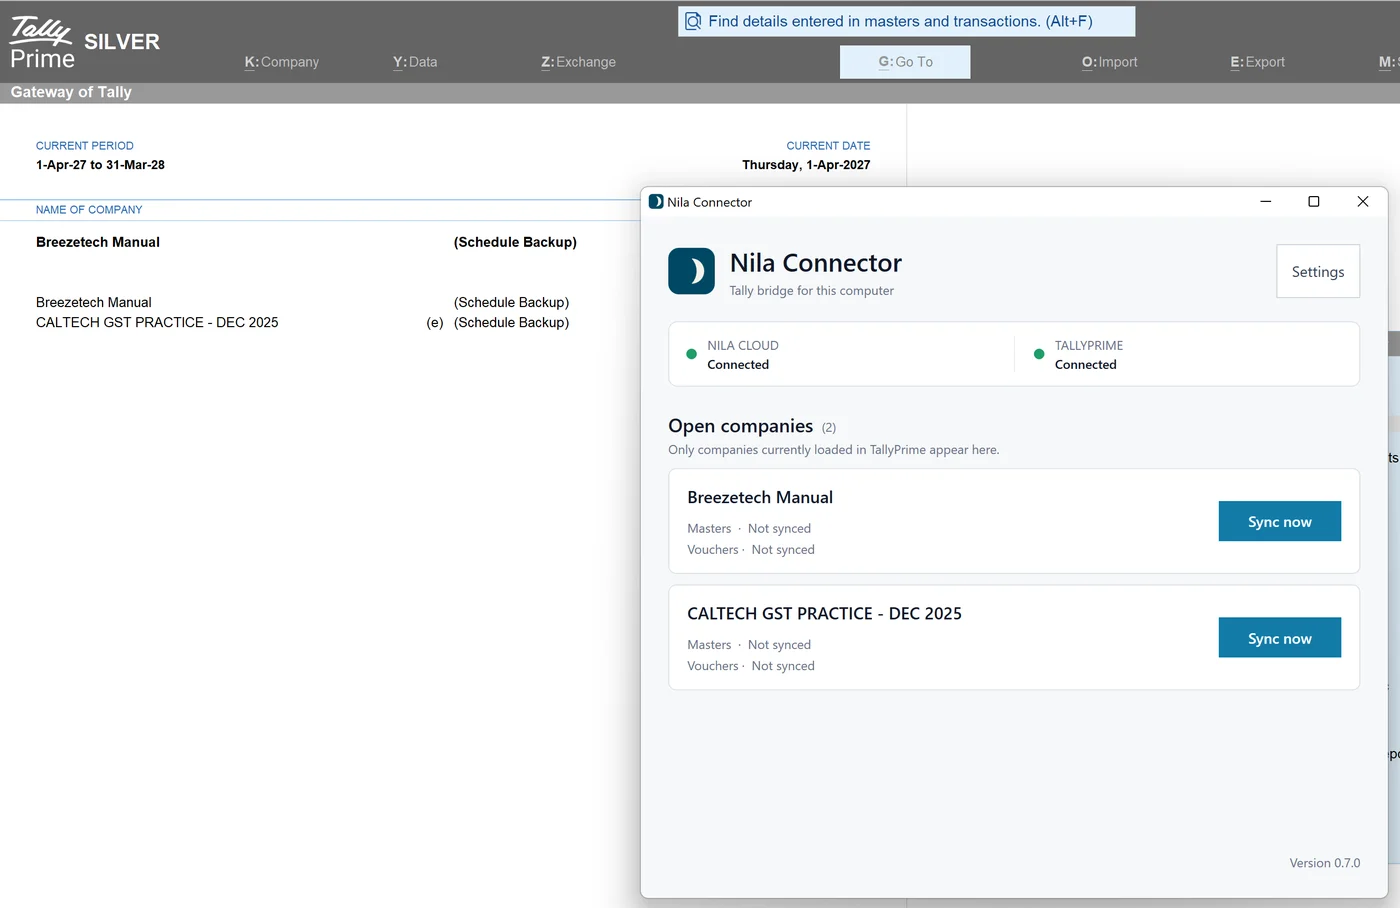Click the Open companies heading
Screen dimensions: 1400x908
[740, 426]
